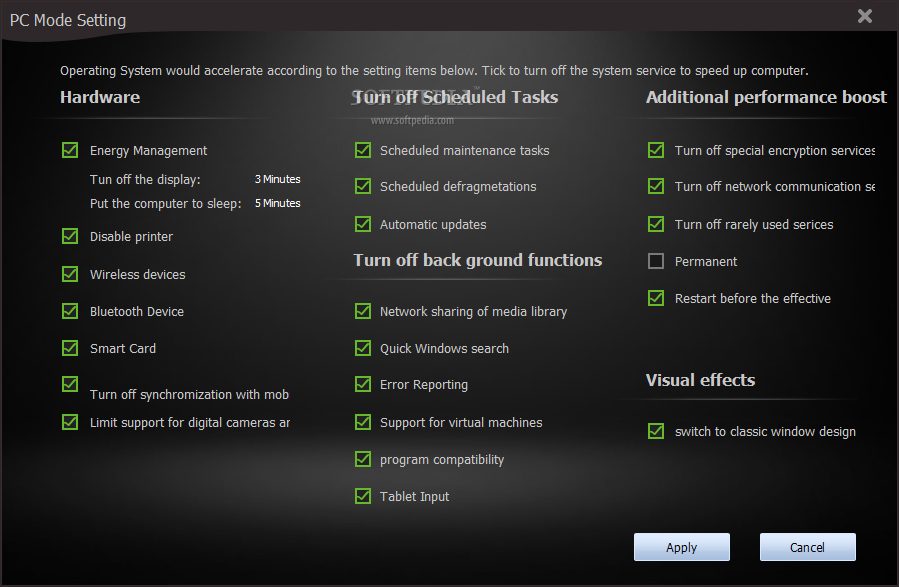Click the 'Turn off back ground functions' heading
This screenshot has height=587, width=899.
pyautogui.click(x=478, y=260)
